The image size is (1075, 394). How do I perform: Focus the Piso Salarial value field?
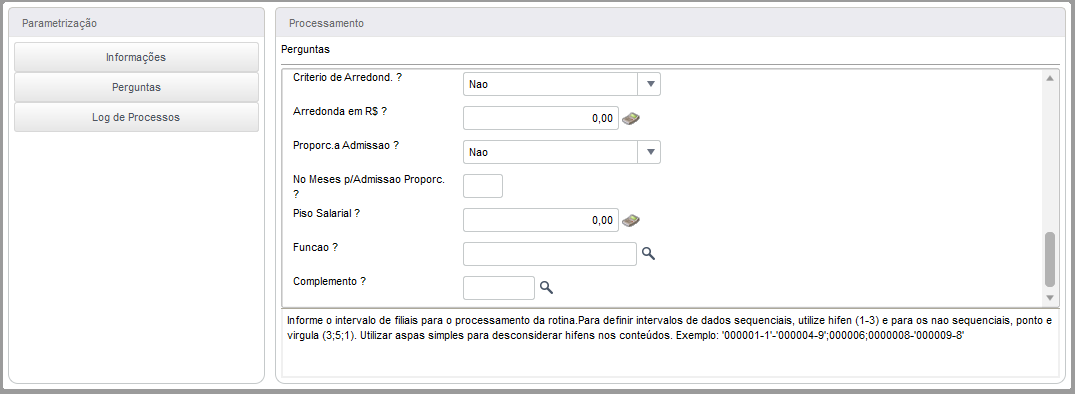pyautogui.click(x=541, y=220)
